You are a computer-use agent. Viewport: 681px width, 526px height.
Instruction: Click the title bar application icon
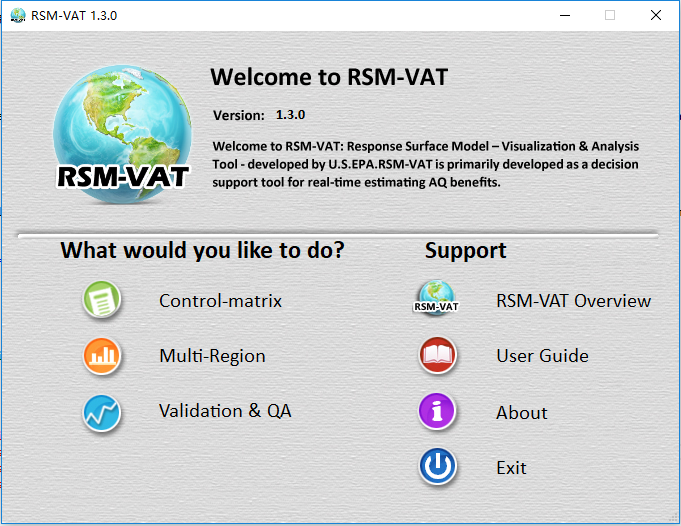(18, 15)
